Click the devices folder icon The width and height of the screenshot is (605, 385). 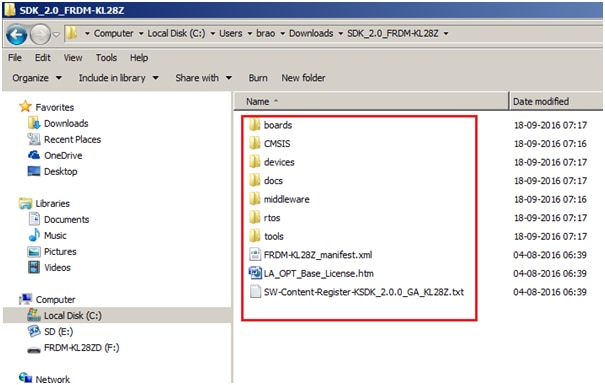point(254,162)
